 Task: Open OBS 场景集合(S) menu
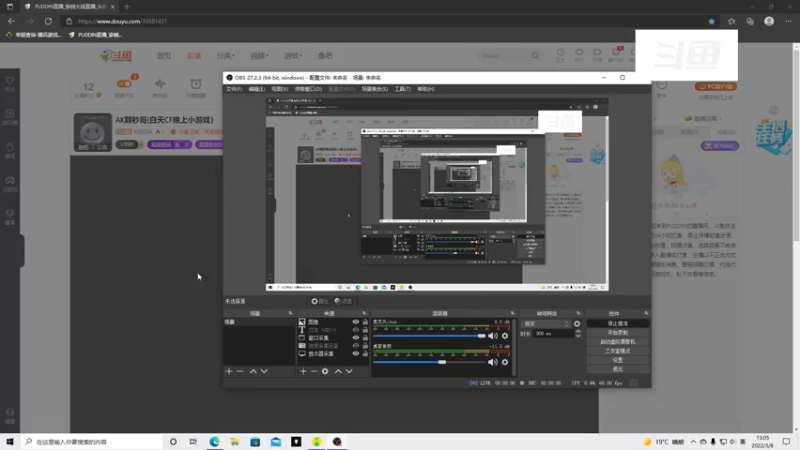tap(374, 89)
